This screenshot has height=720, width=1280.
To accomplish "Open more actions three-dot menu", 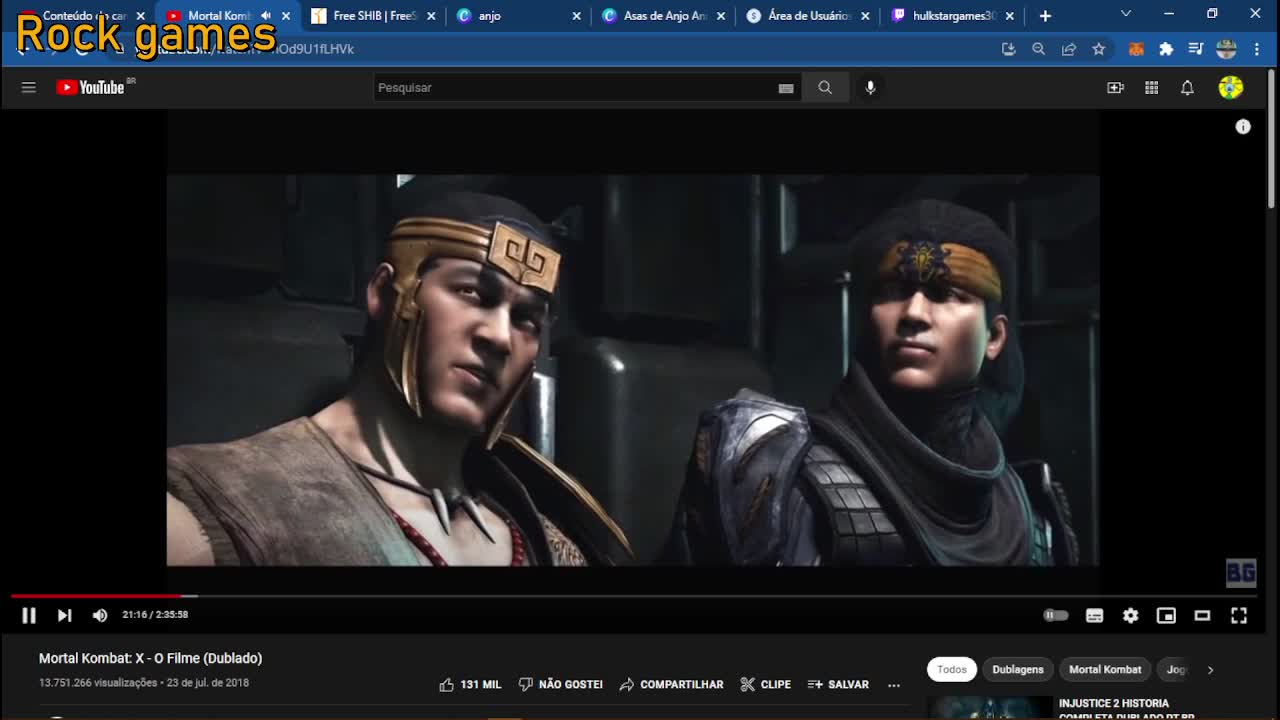I will [x=894, y=685].
